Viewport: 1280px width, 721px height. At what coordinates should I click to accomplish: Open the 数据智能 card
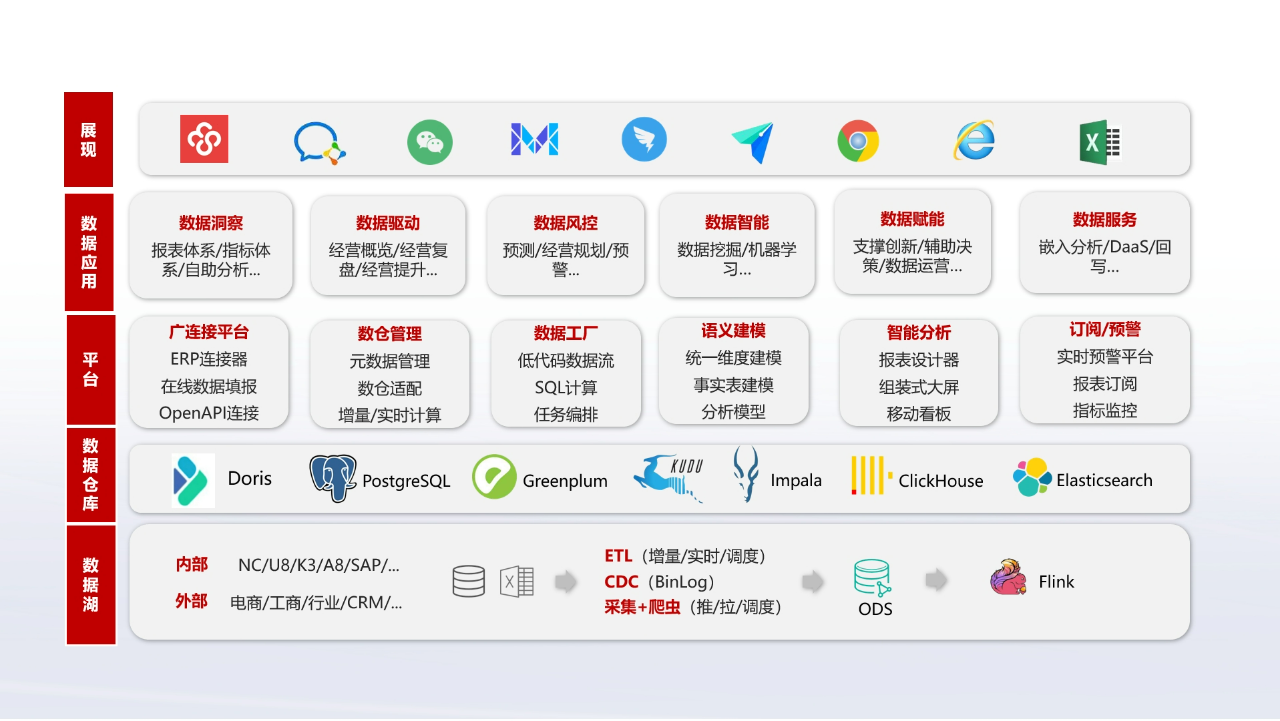coord(737,244)
